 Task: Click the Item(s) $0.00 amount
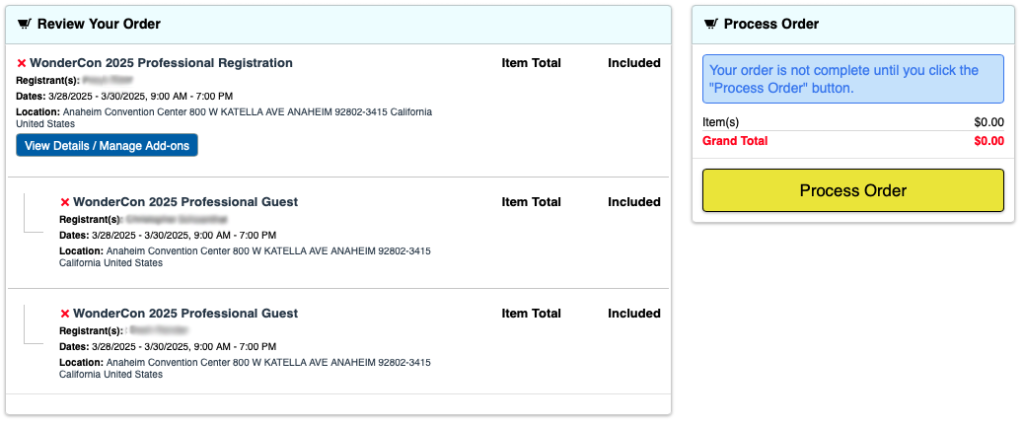pyautogui.click(x=988, y=122)
